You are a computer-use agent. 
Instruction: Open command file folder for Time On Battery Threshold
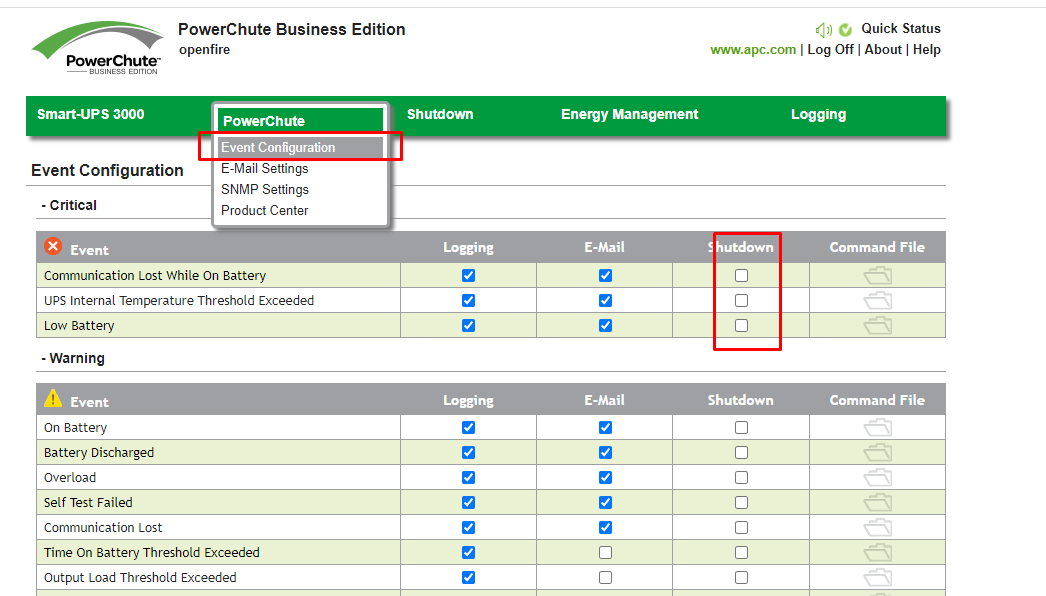(877, 553)
